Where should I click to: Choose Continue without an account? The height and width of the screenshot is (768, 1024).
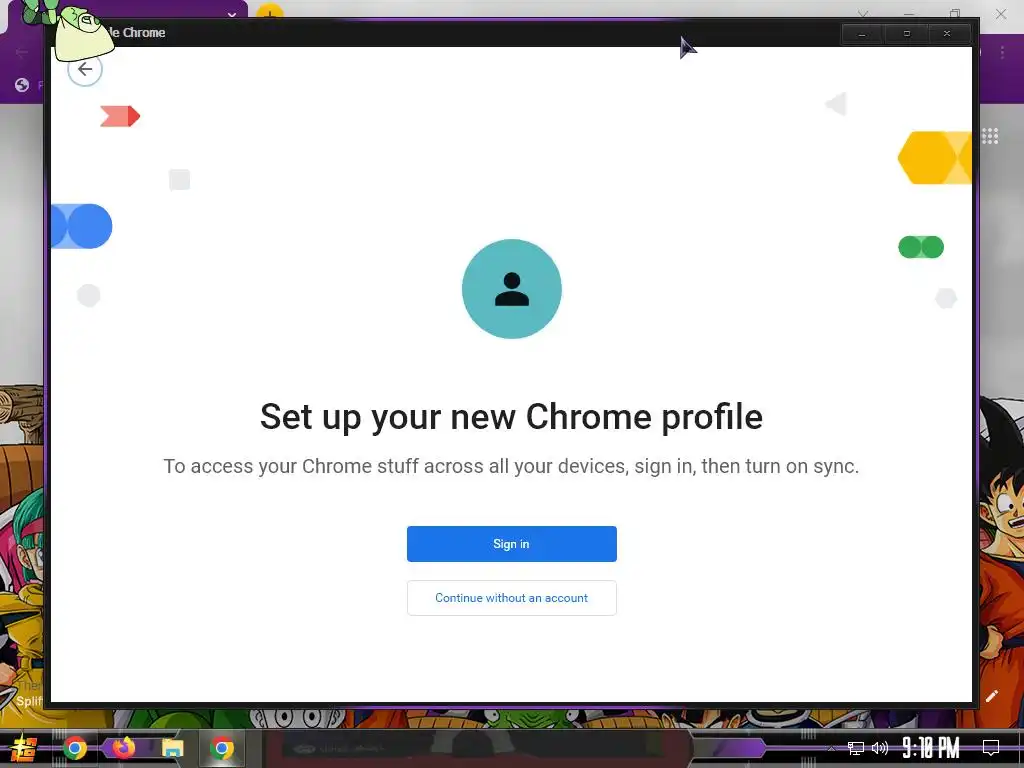click(511, 598)
